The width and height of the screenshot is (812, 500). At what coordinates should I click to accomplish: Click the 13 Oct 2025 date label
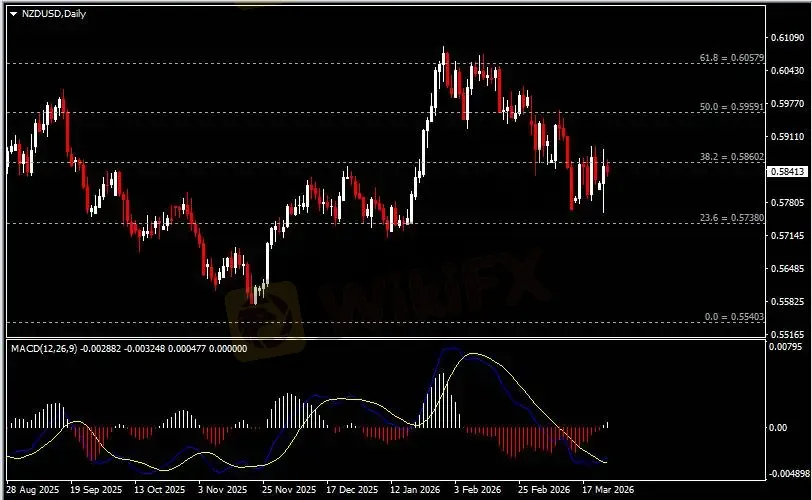[x=160, y=490]
